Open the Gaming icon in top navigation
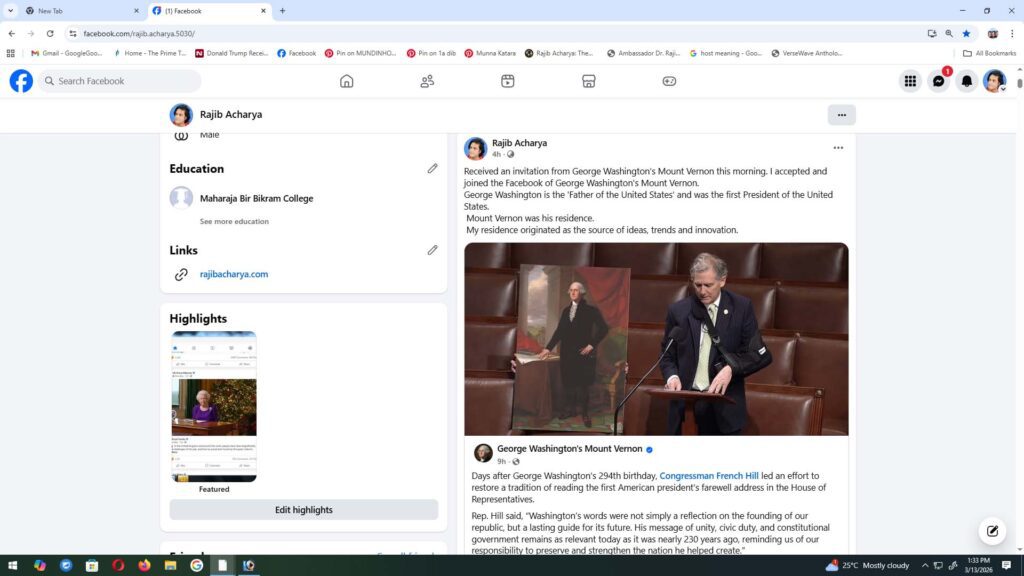The width and height of the screenshot is (1024, 576). coord(669,81)
